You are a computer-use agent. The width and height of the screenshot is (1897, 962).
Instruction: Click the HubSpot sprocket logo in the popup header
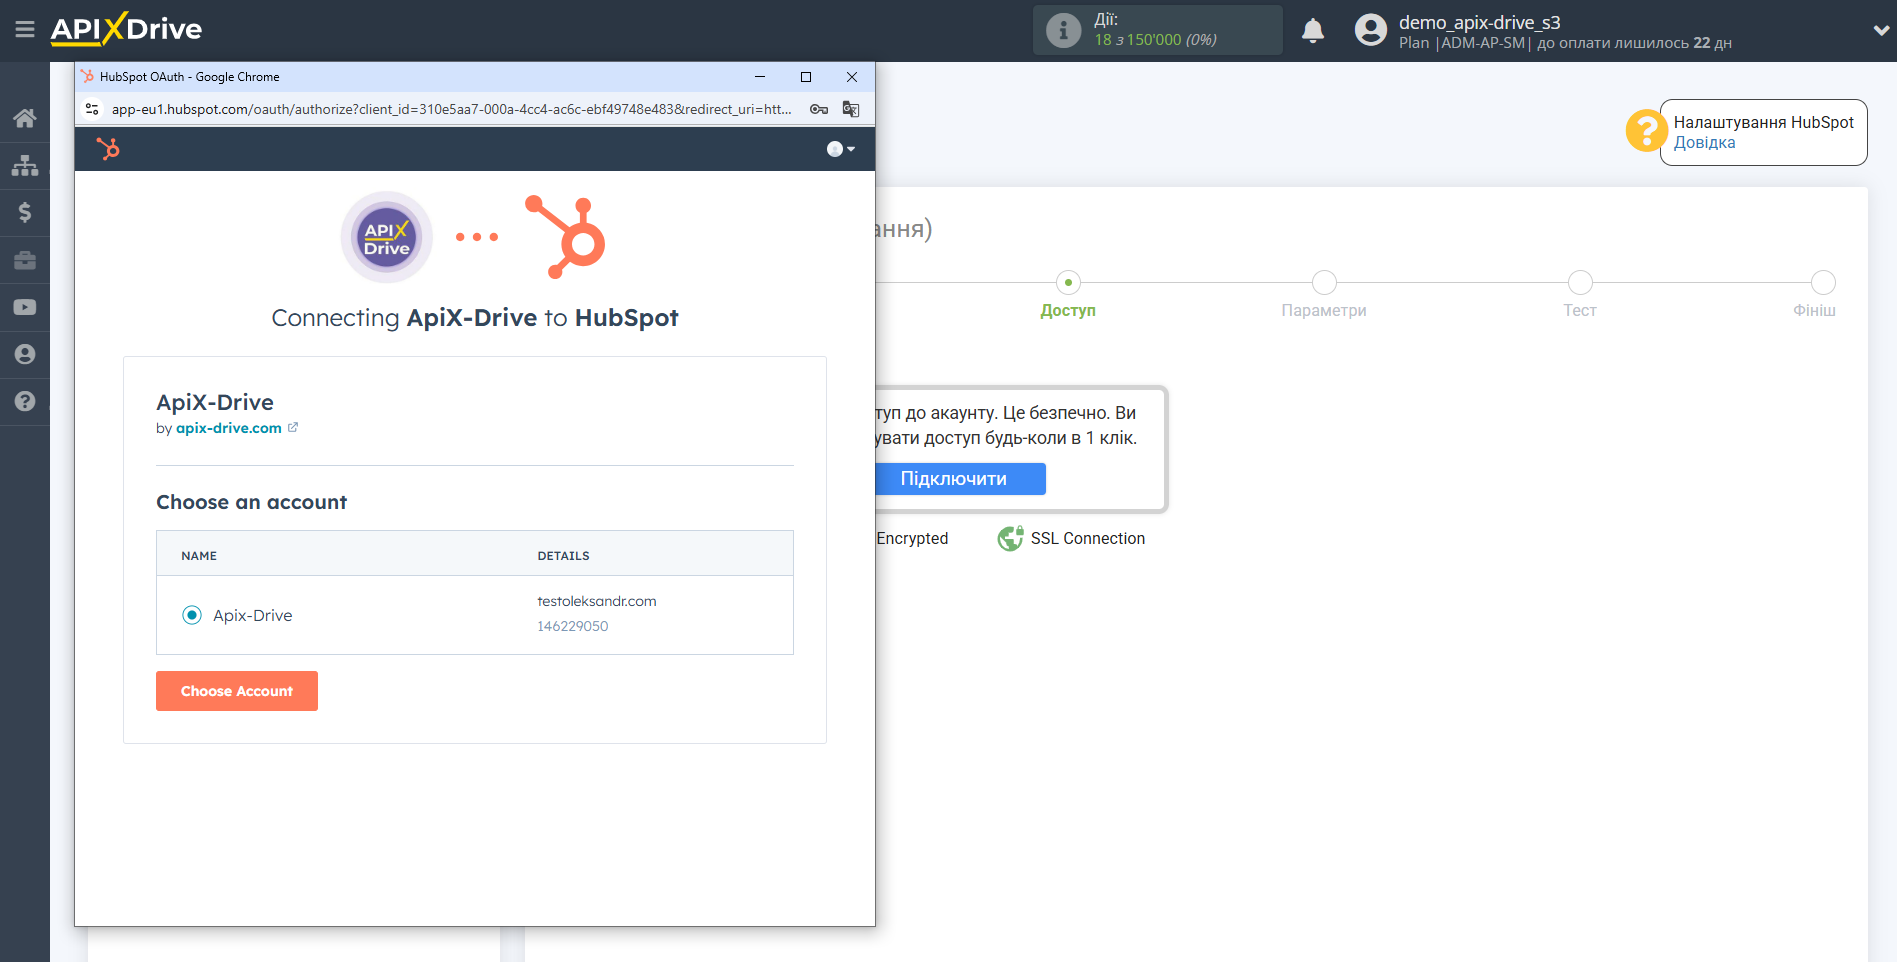click(x=108, y=149)
